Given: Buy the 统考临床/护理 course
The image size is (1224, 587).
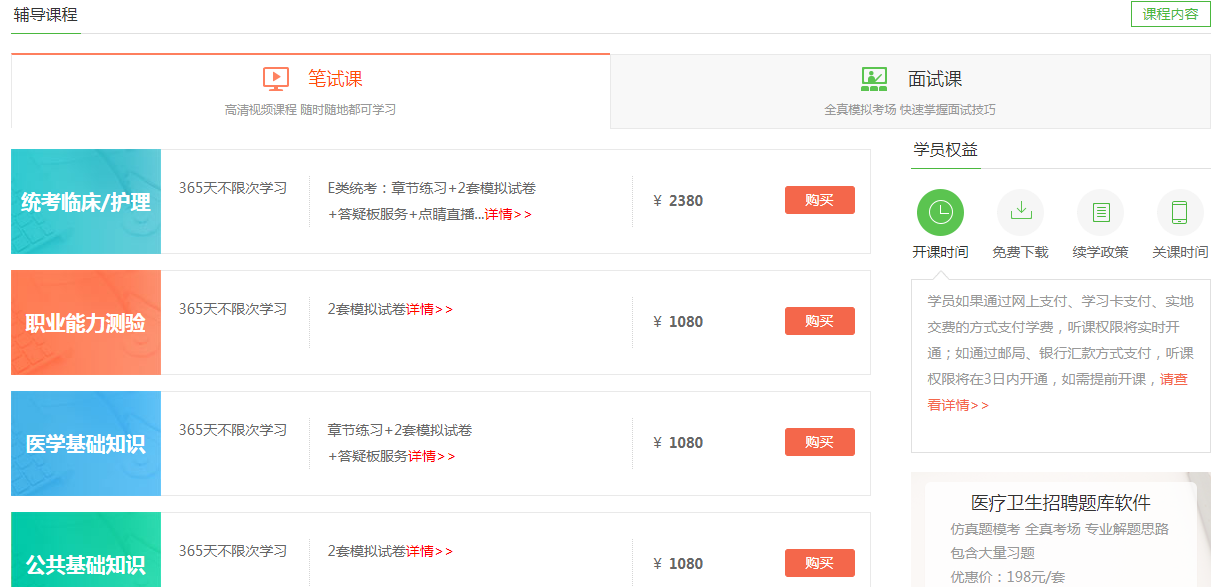Looking at the screenshot, I should pos(819,200).
